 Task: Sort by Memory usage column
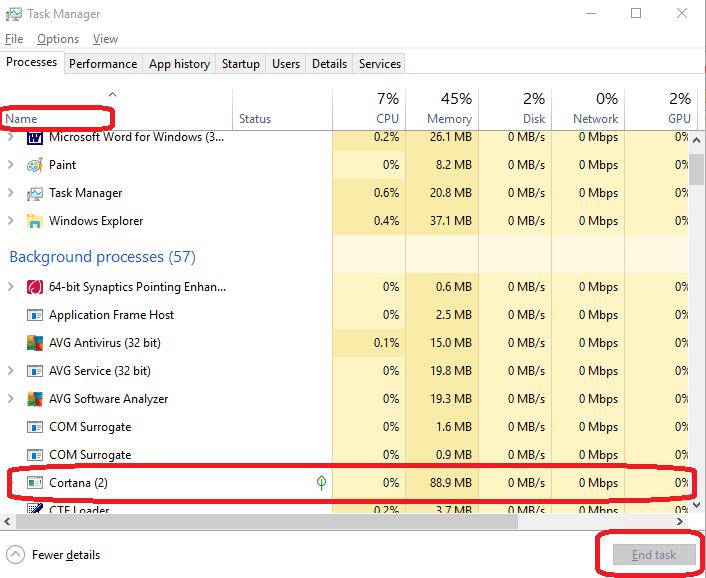(442, 110)
